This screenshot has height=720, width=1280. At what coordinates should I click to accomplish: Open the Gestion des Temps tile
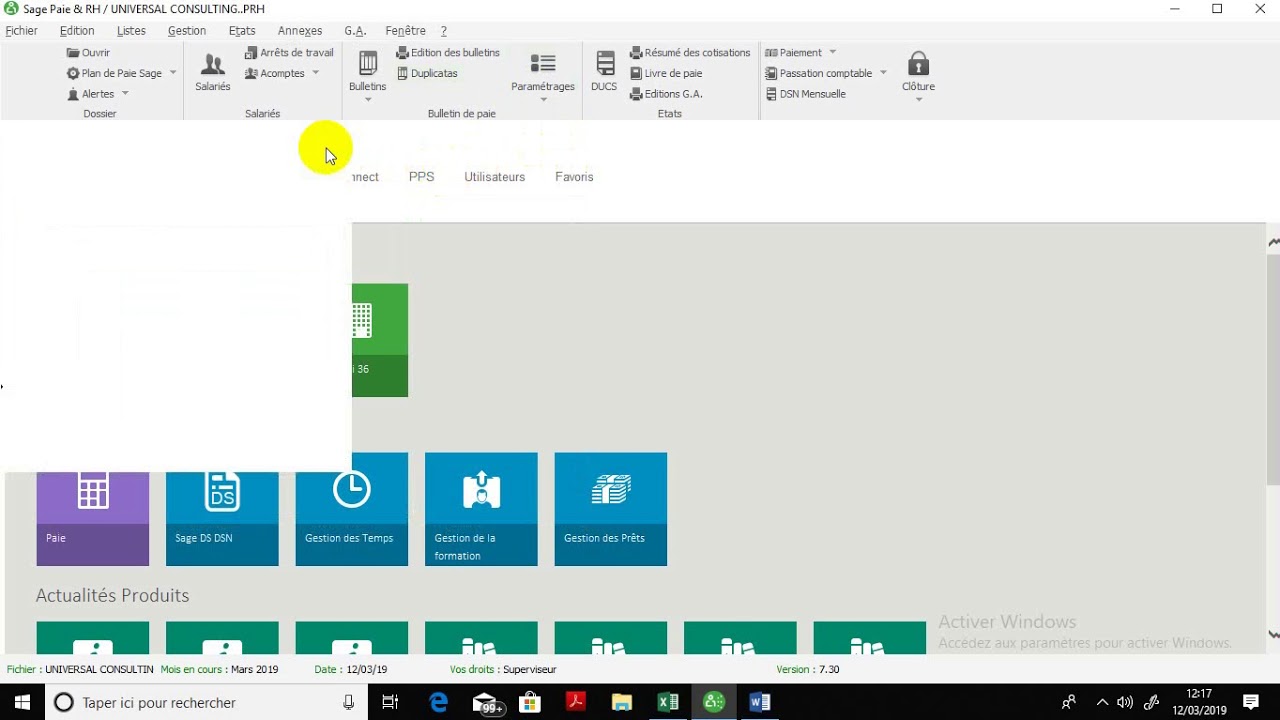pyautogui.click(x=352, y=509)
